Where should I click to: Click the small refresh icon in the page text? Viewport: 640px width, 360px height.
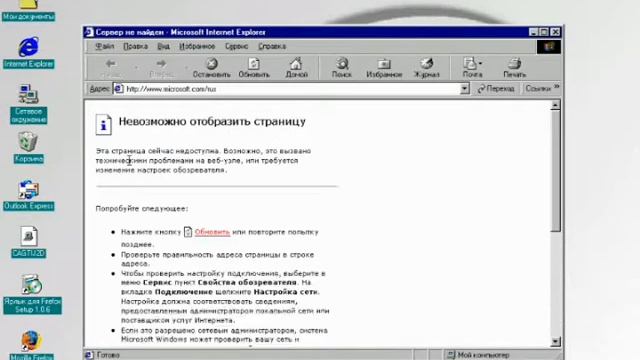(188, 232)
